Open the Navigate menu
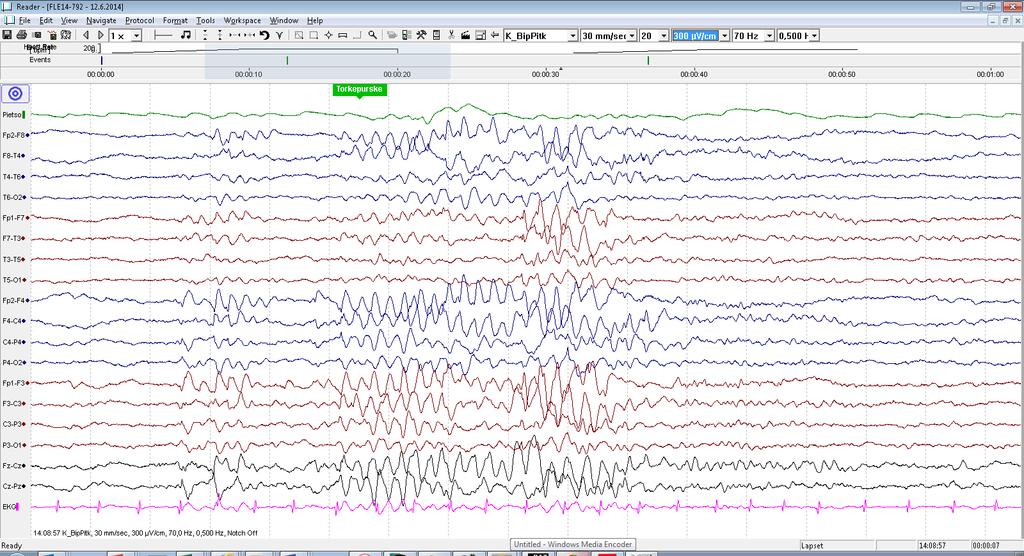 coord(101,20)
